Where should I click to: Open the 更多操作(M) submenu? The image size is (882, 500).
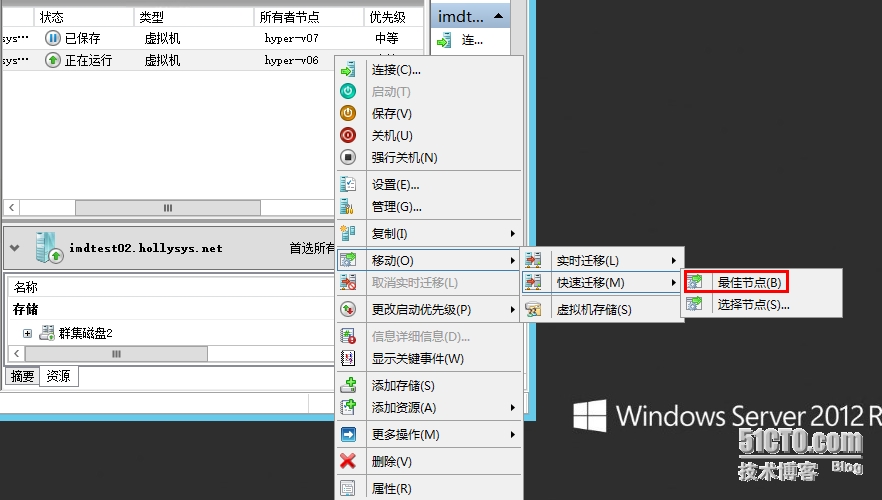click(x=429, y=434)
